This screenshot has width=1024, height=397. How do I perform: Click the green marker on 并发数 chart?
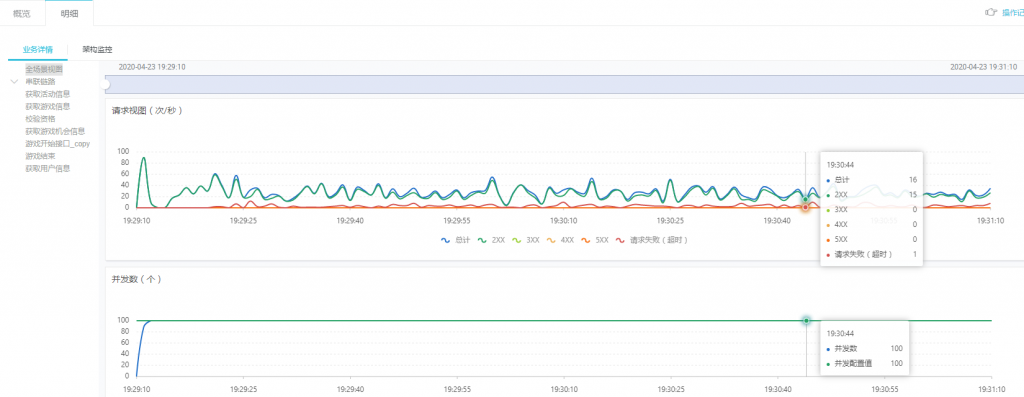[807, 321]
